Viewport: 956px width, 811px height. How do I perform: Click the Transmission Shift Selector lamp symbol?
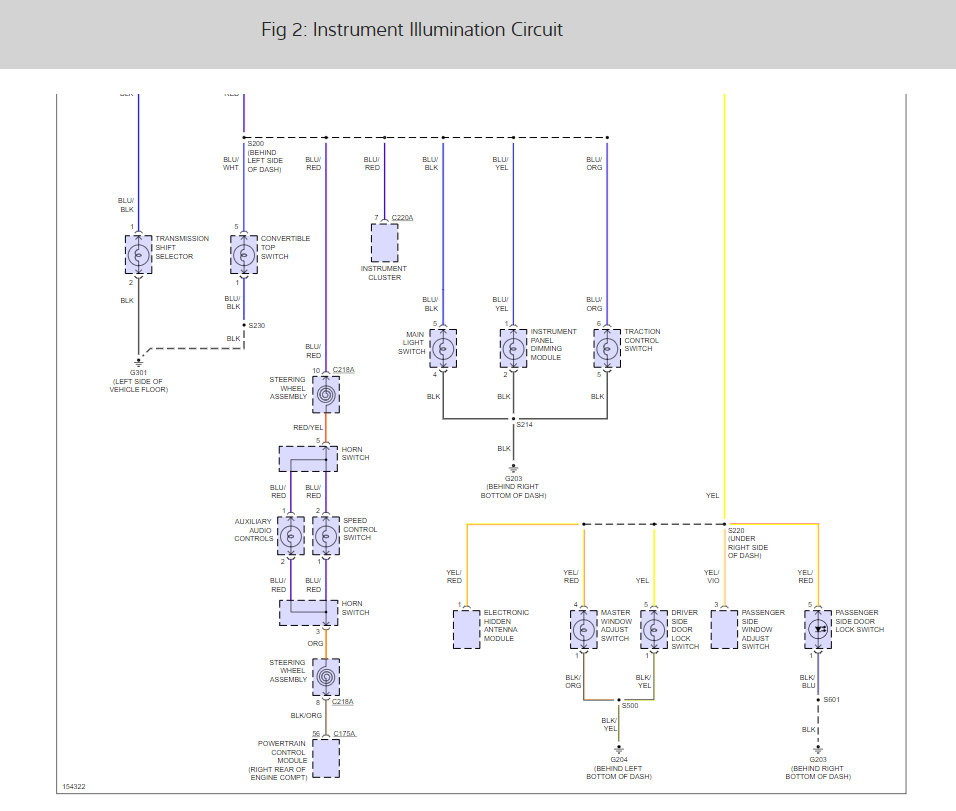point(138,254)
